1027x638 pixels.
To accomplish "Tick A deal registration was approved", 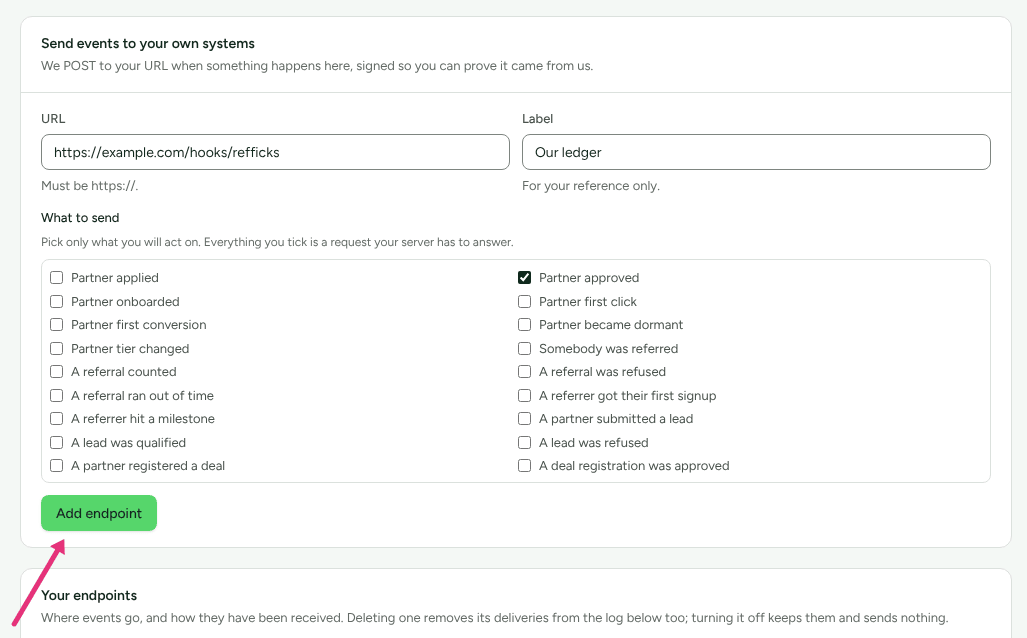I will (525, 466).
